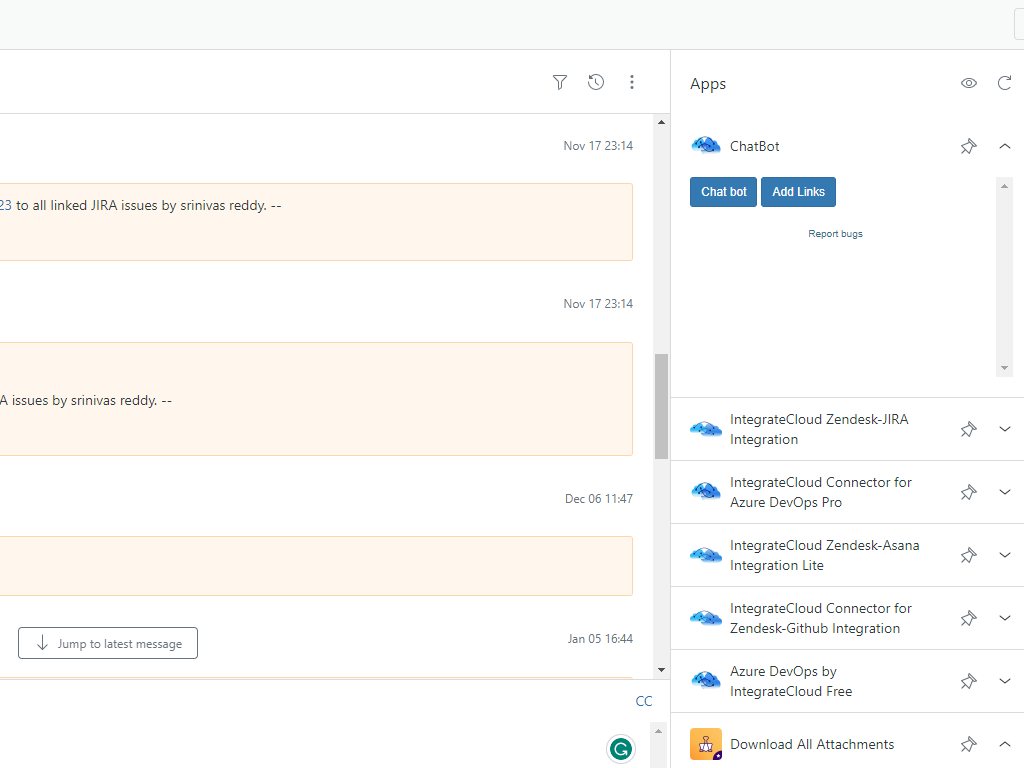Viewport: 1024px width, 768px height.
Task: Pin the Zendesk-Asana Integration Lite app
Action: click(x=968, y=555)
